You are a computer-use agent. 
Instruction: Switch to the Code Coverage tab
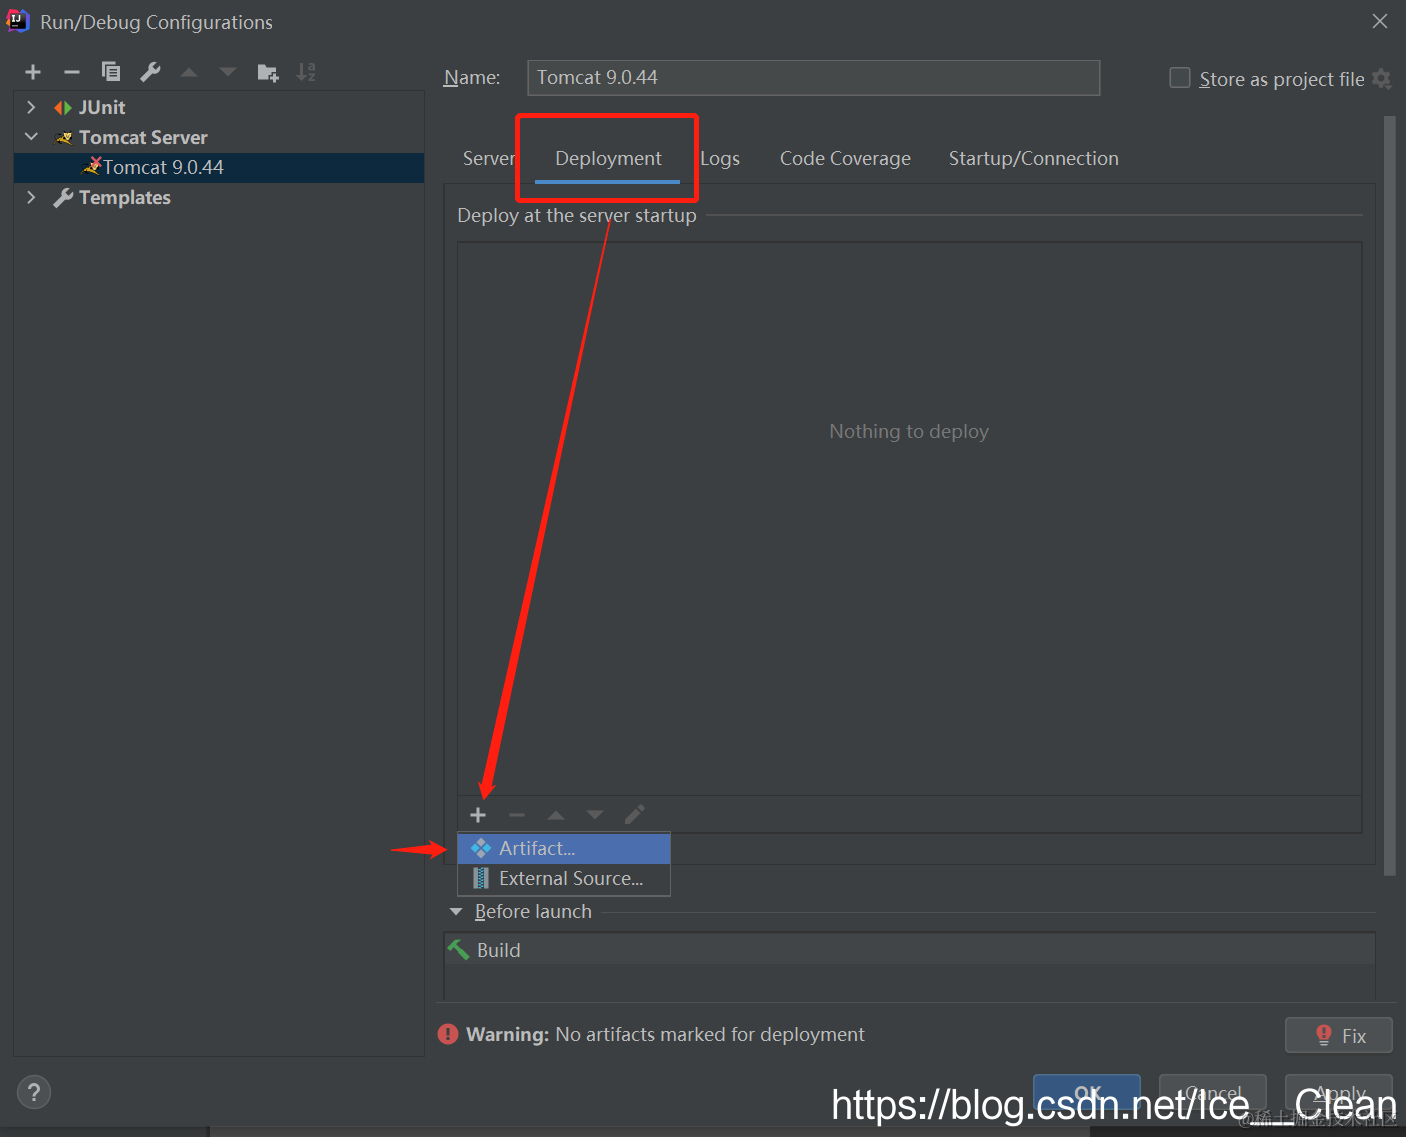pos(845,158)
